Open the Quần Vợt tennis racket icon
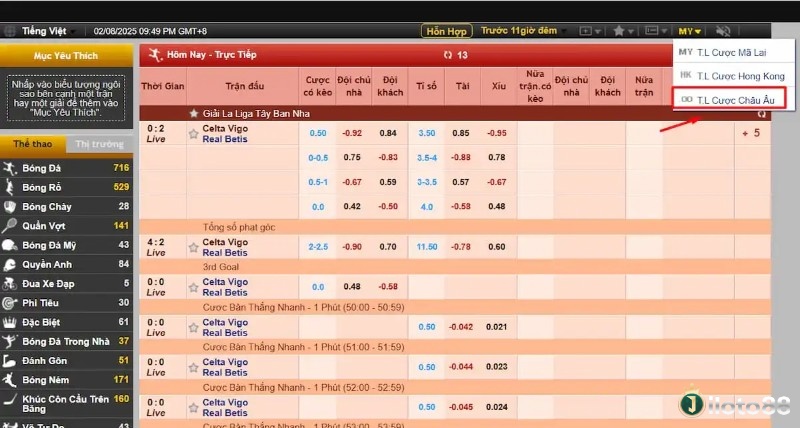 (9, 225)
